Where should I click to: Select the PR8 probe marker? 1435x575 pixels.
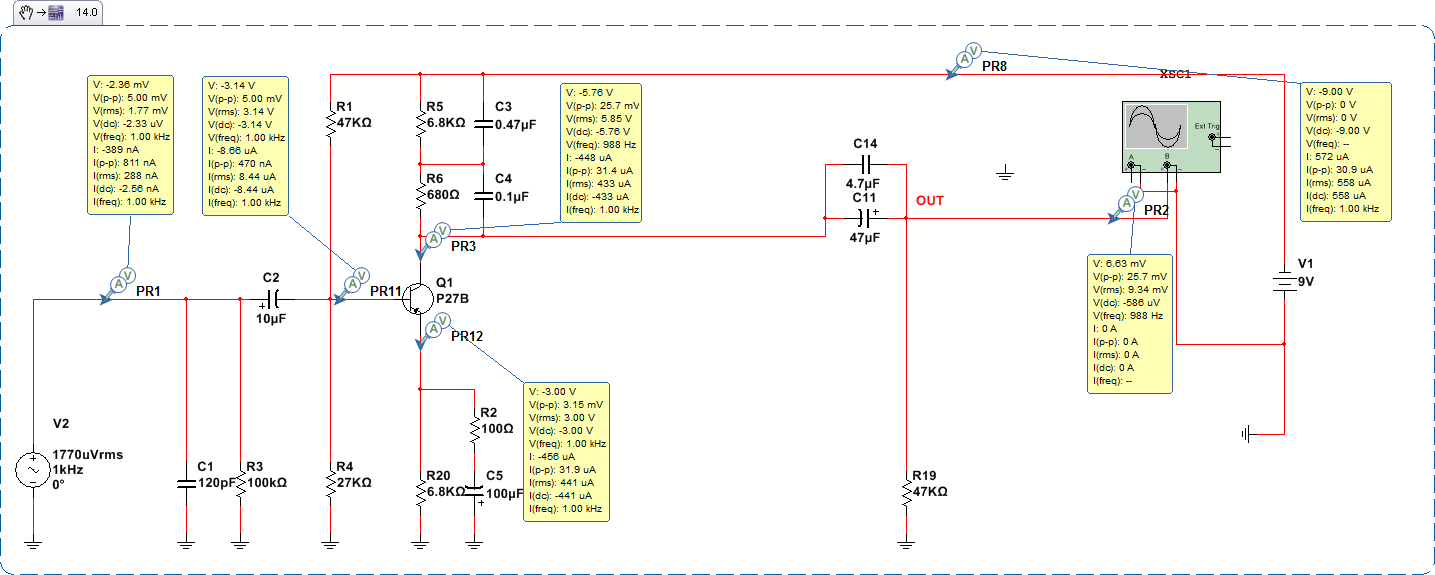click(962, 60)
